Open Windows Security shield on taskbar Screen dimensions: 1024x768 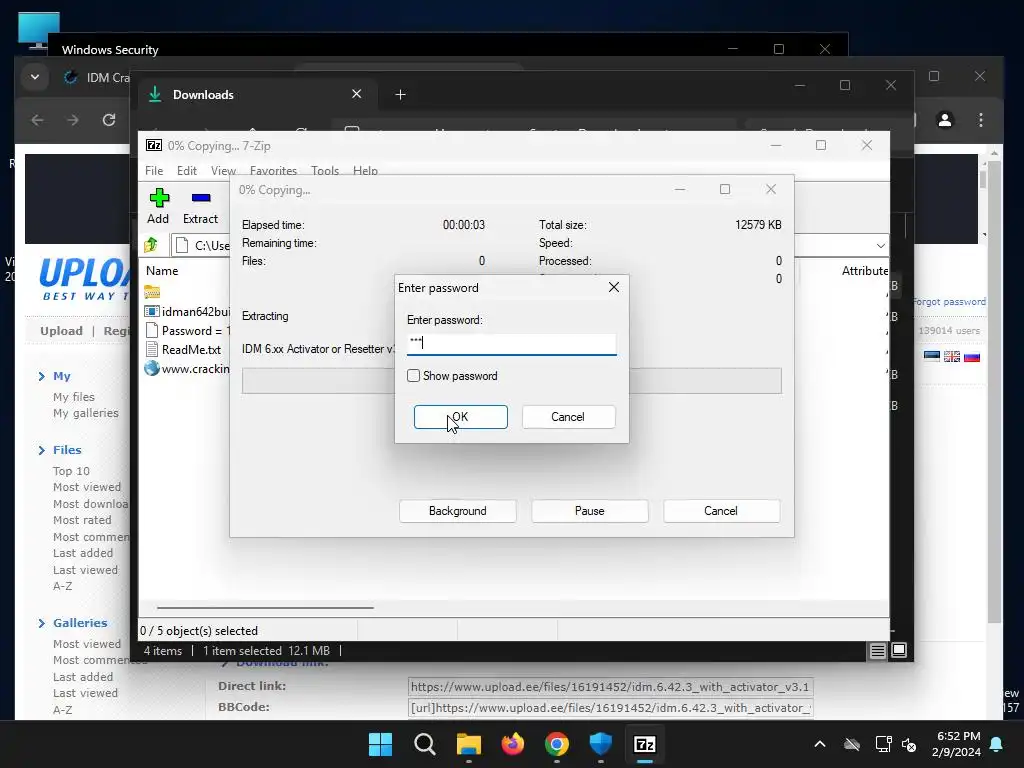(x=600, y=744)
